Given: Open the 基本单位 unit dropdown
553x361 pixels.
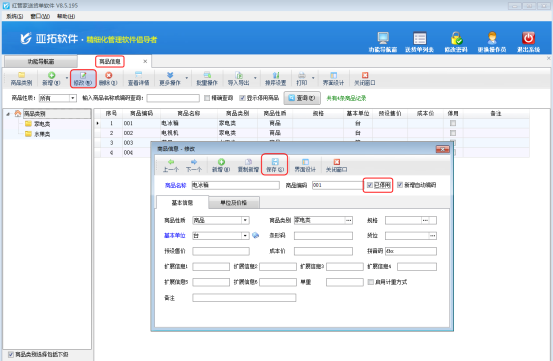Looking at the screenshot, I should coord(245,235).
